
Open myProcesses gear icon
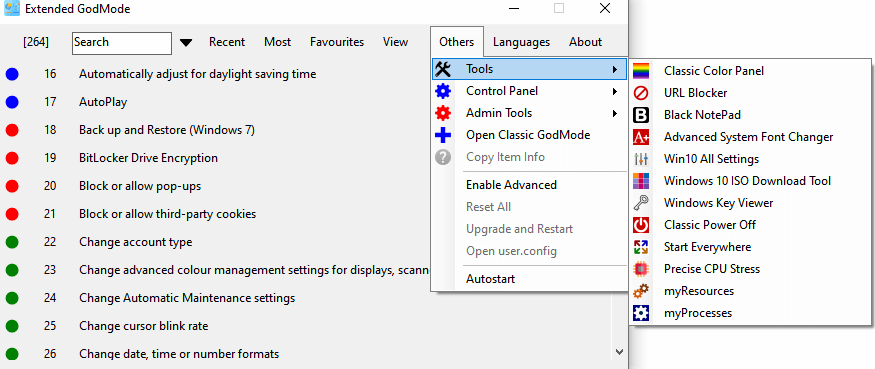[641, 313]
